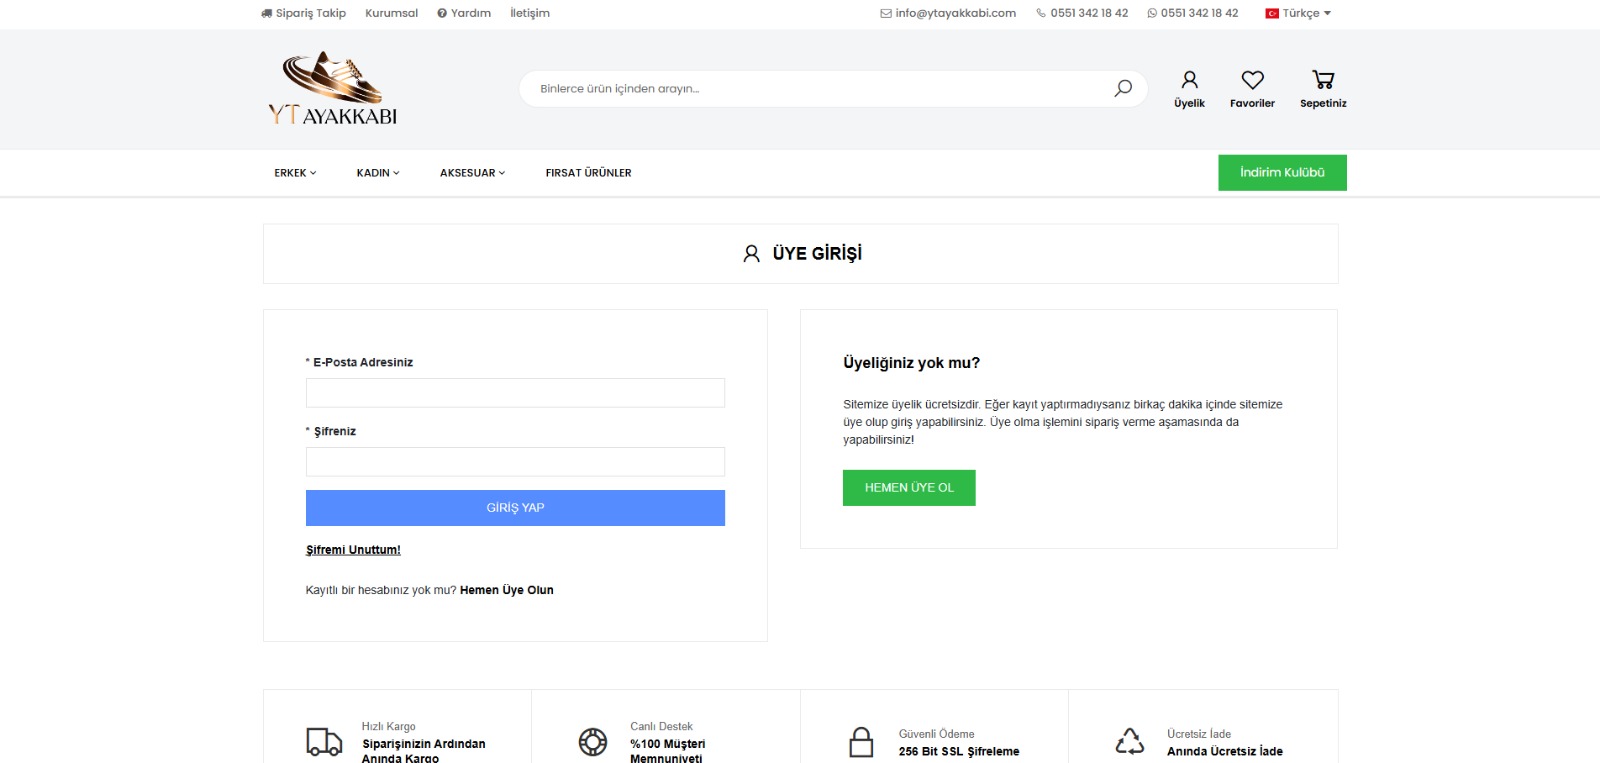Click the HEMEN ÜYE OL button
This screenshot has height=763, width=1600.
(909, 488)
